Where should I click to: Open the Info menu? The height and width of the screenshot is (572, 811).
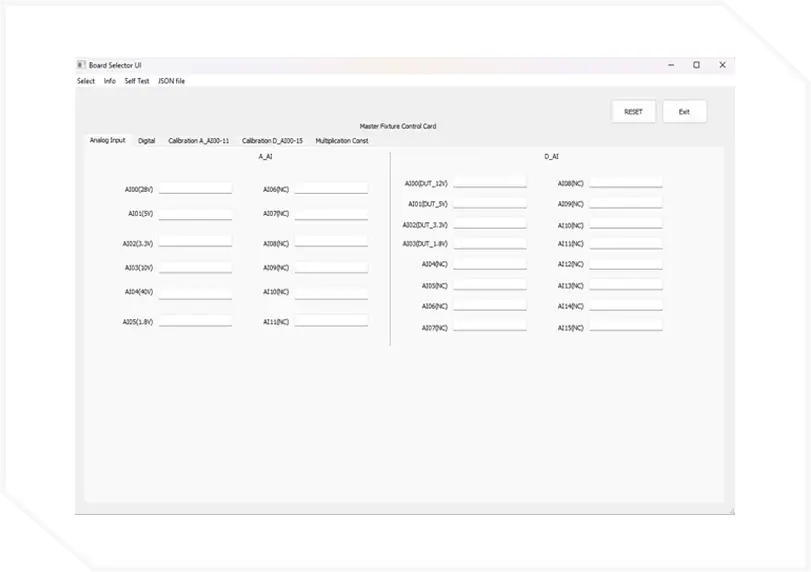point(110,81)
